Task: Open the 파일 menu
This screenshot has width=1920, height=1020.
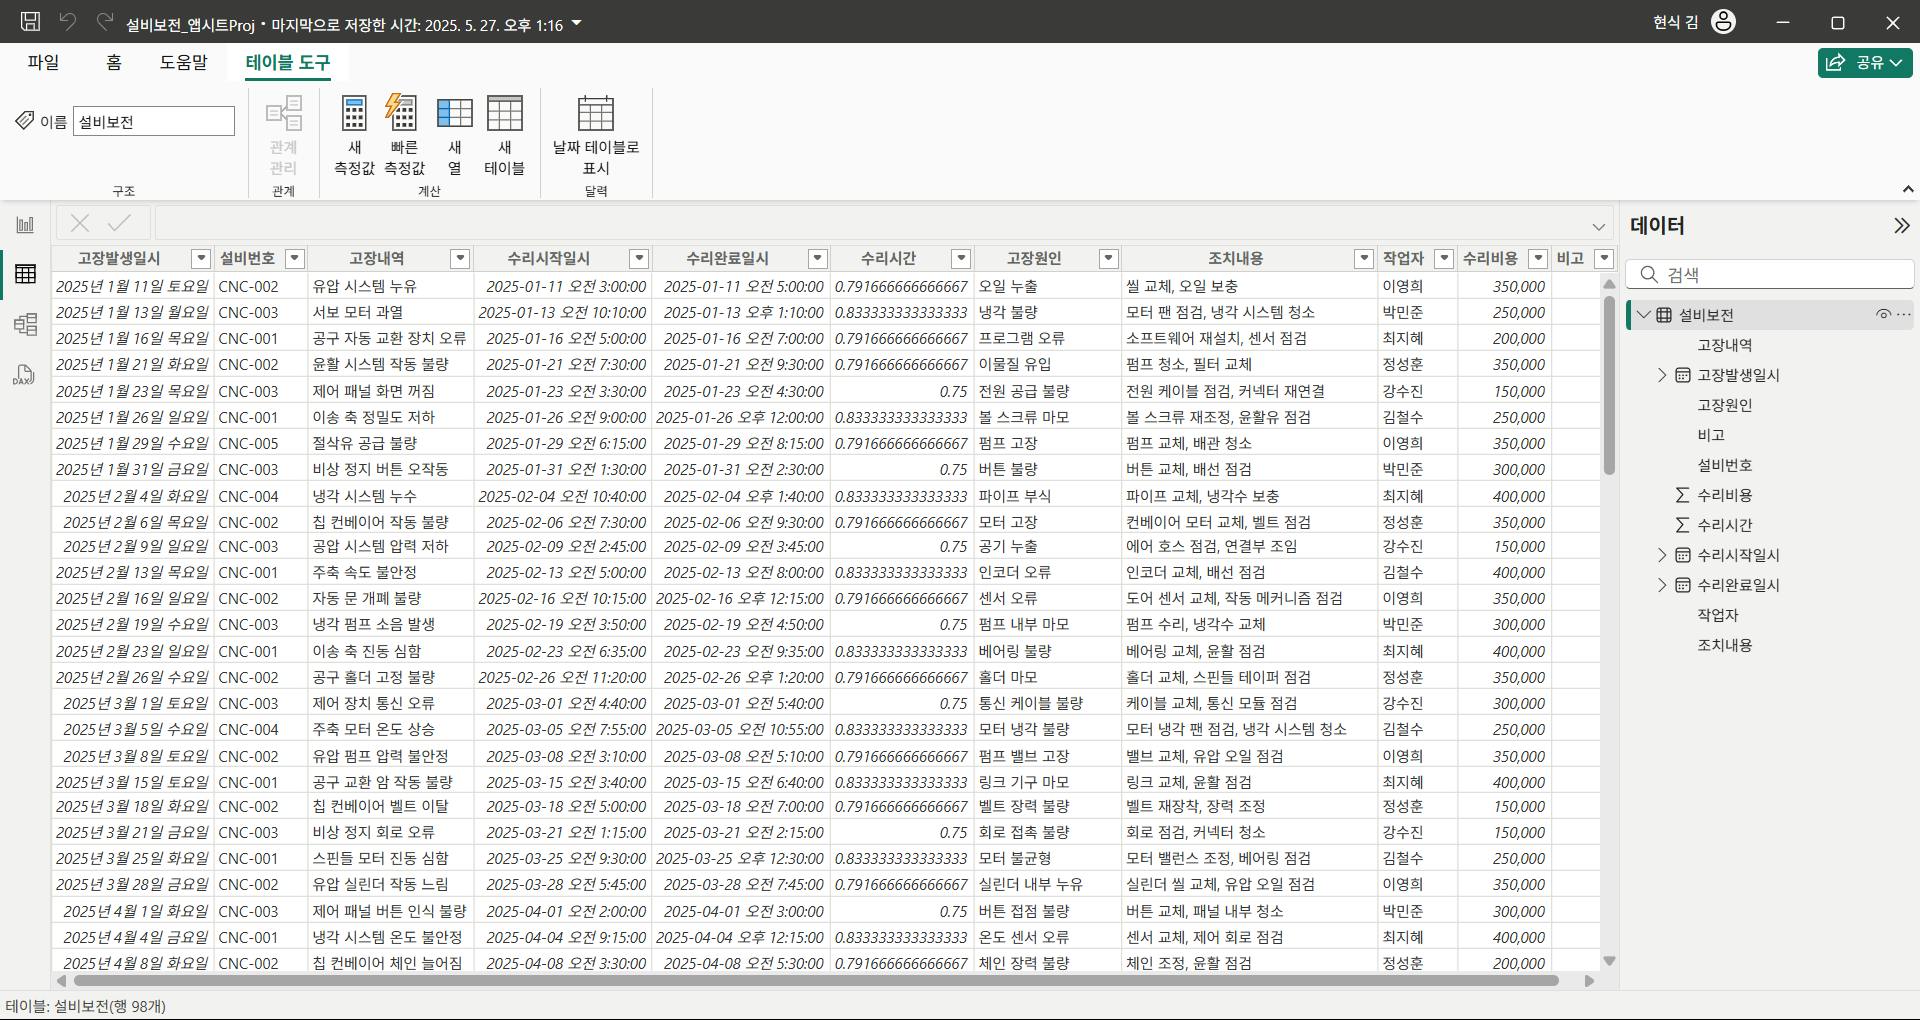Action: (x=43, y=62)
